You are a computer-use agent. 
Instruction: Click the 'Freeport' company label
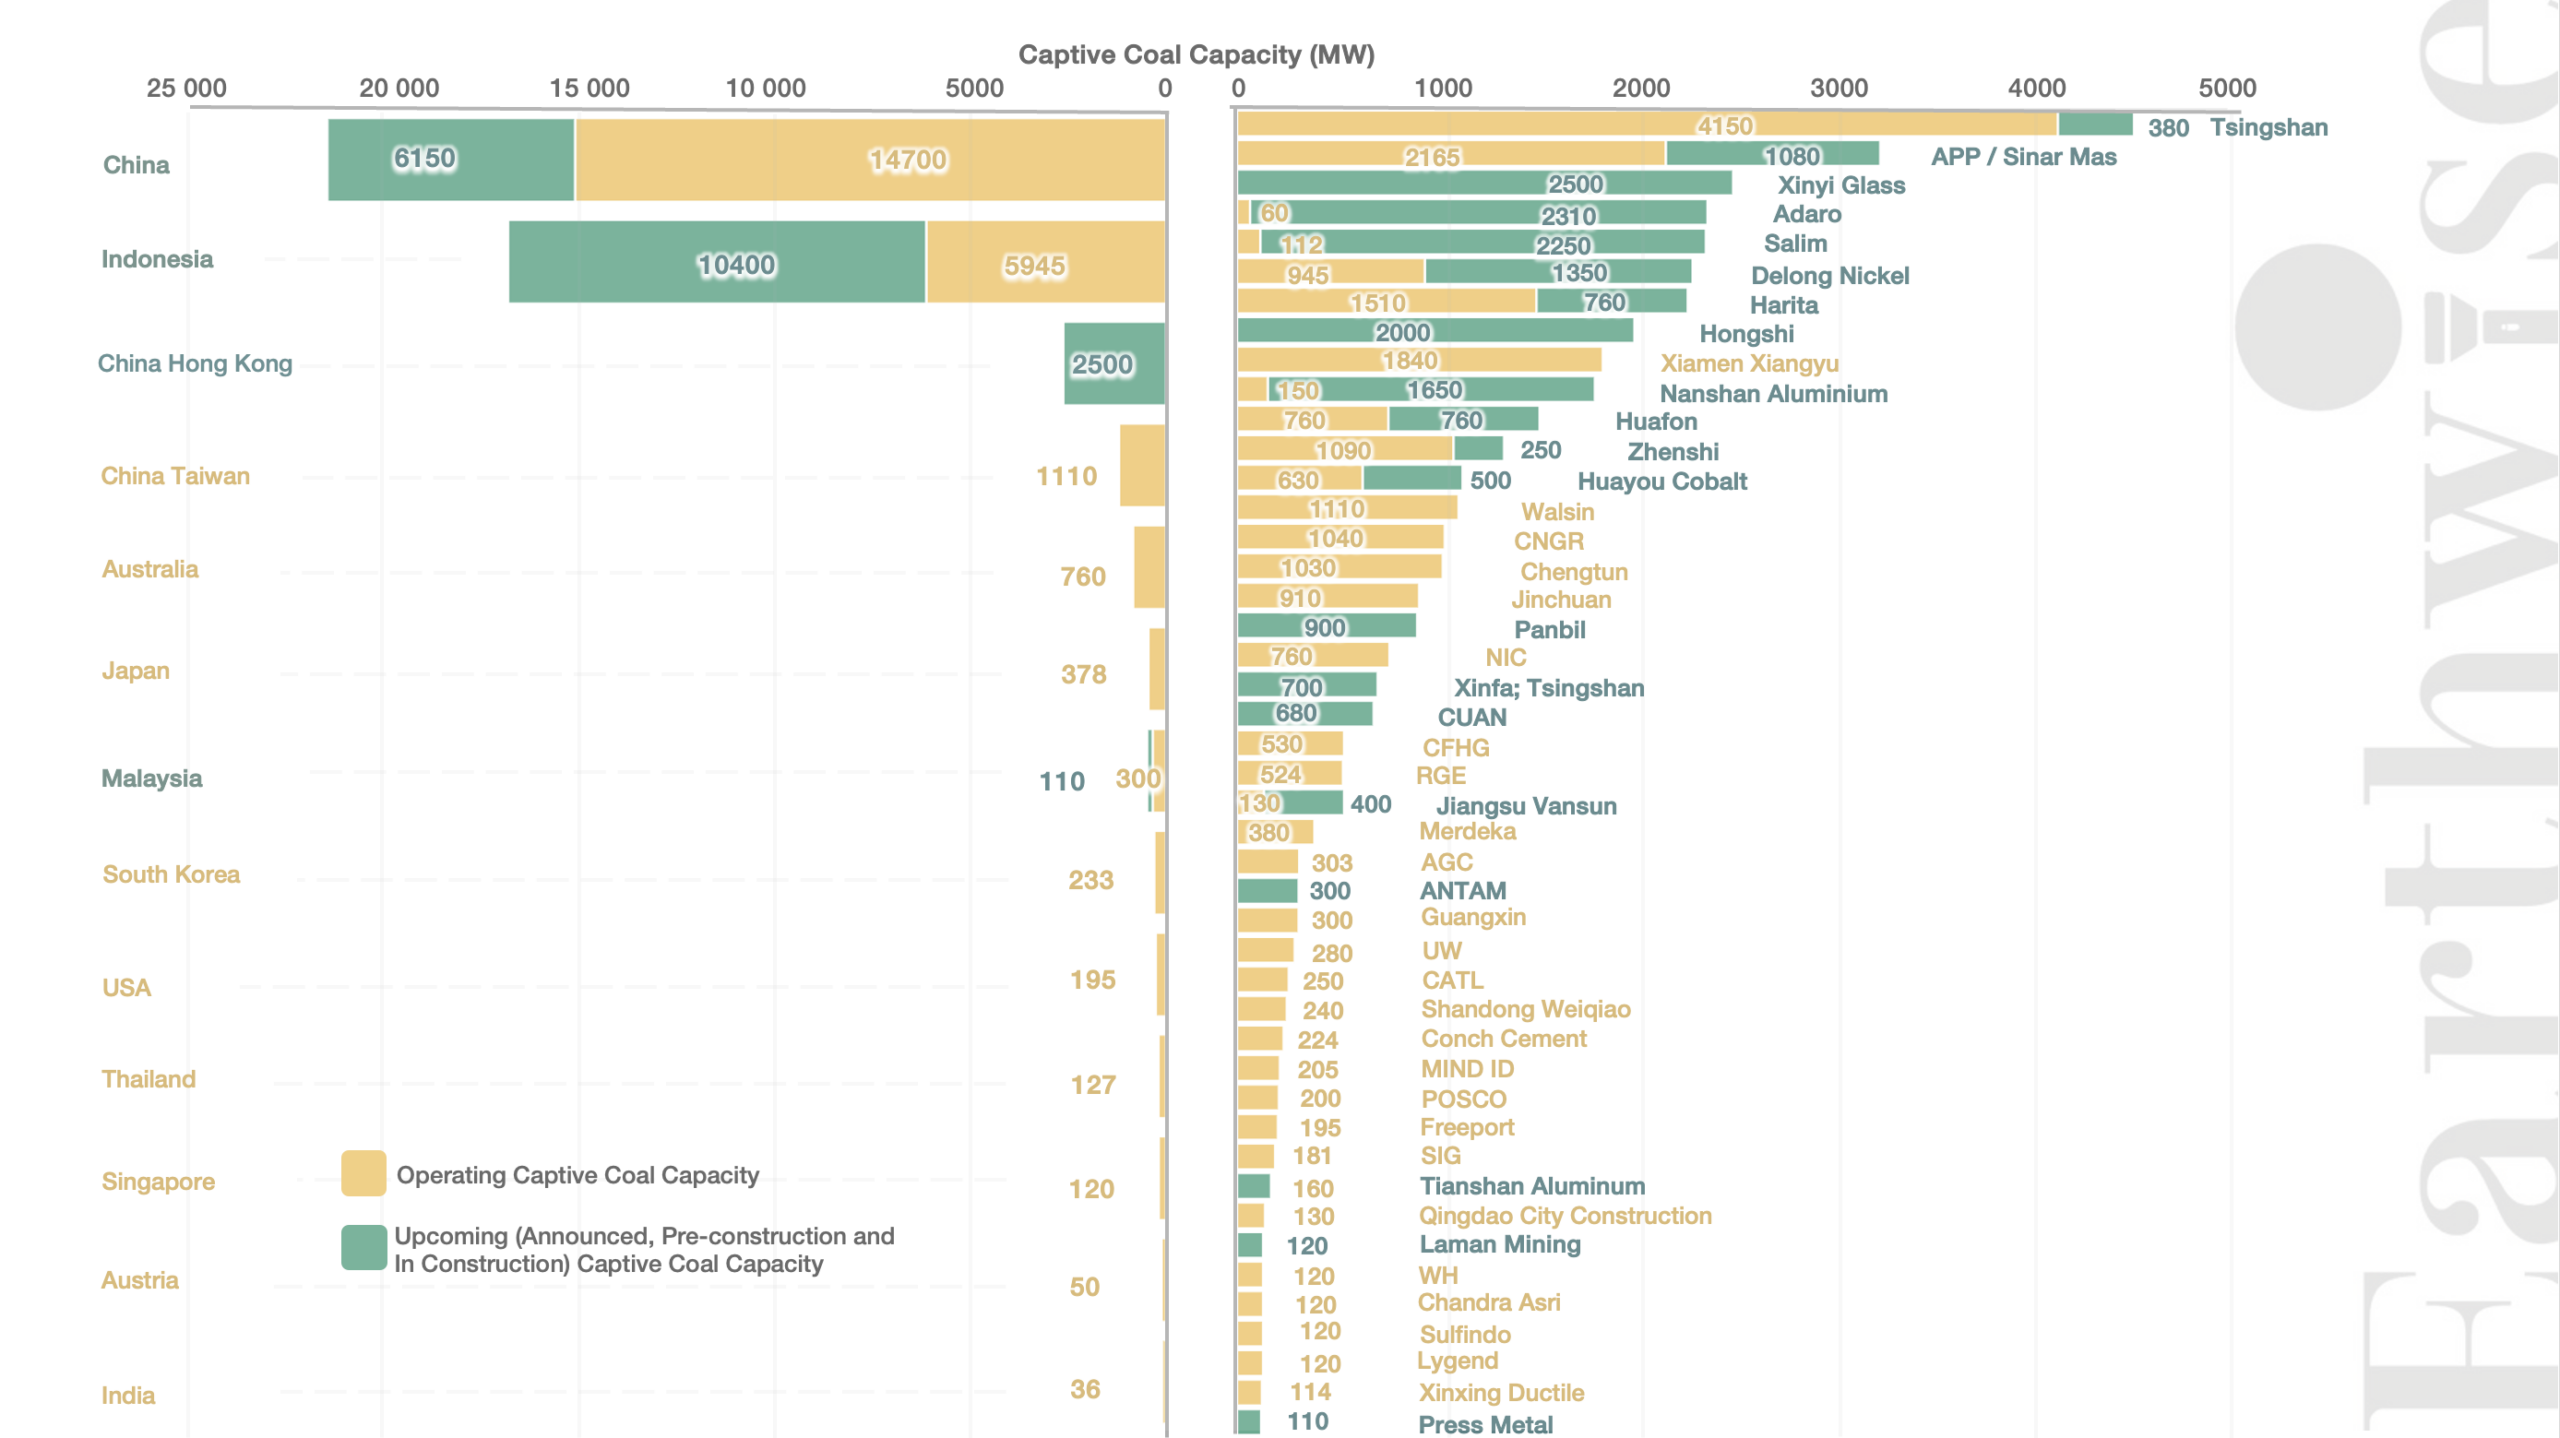pos(1466,1127)
